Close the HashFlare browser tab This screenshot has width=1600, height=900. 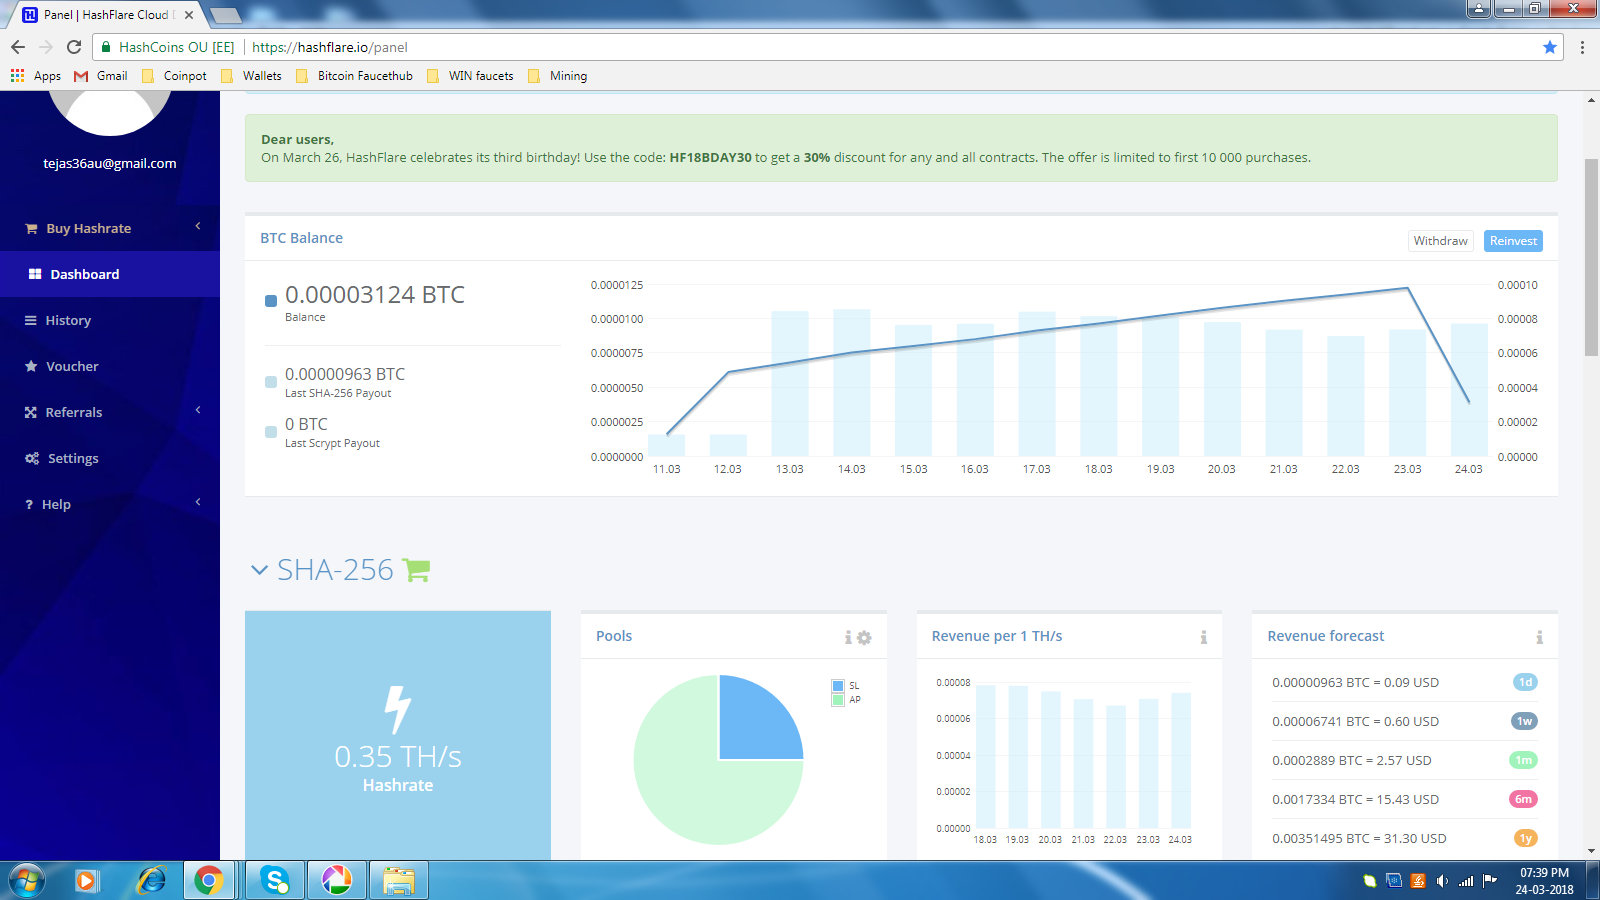pos(189,15)
